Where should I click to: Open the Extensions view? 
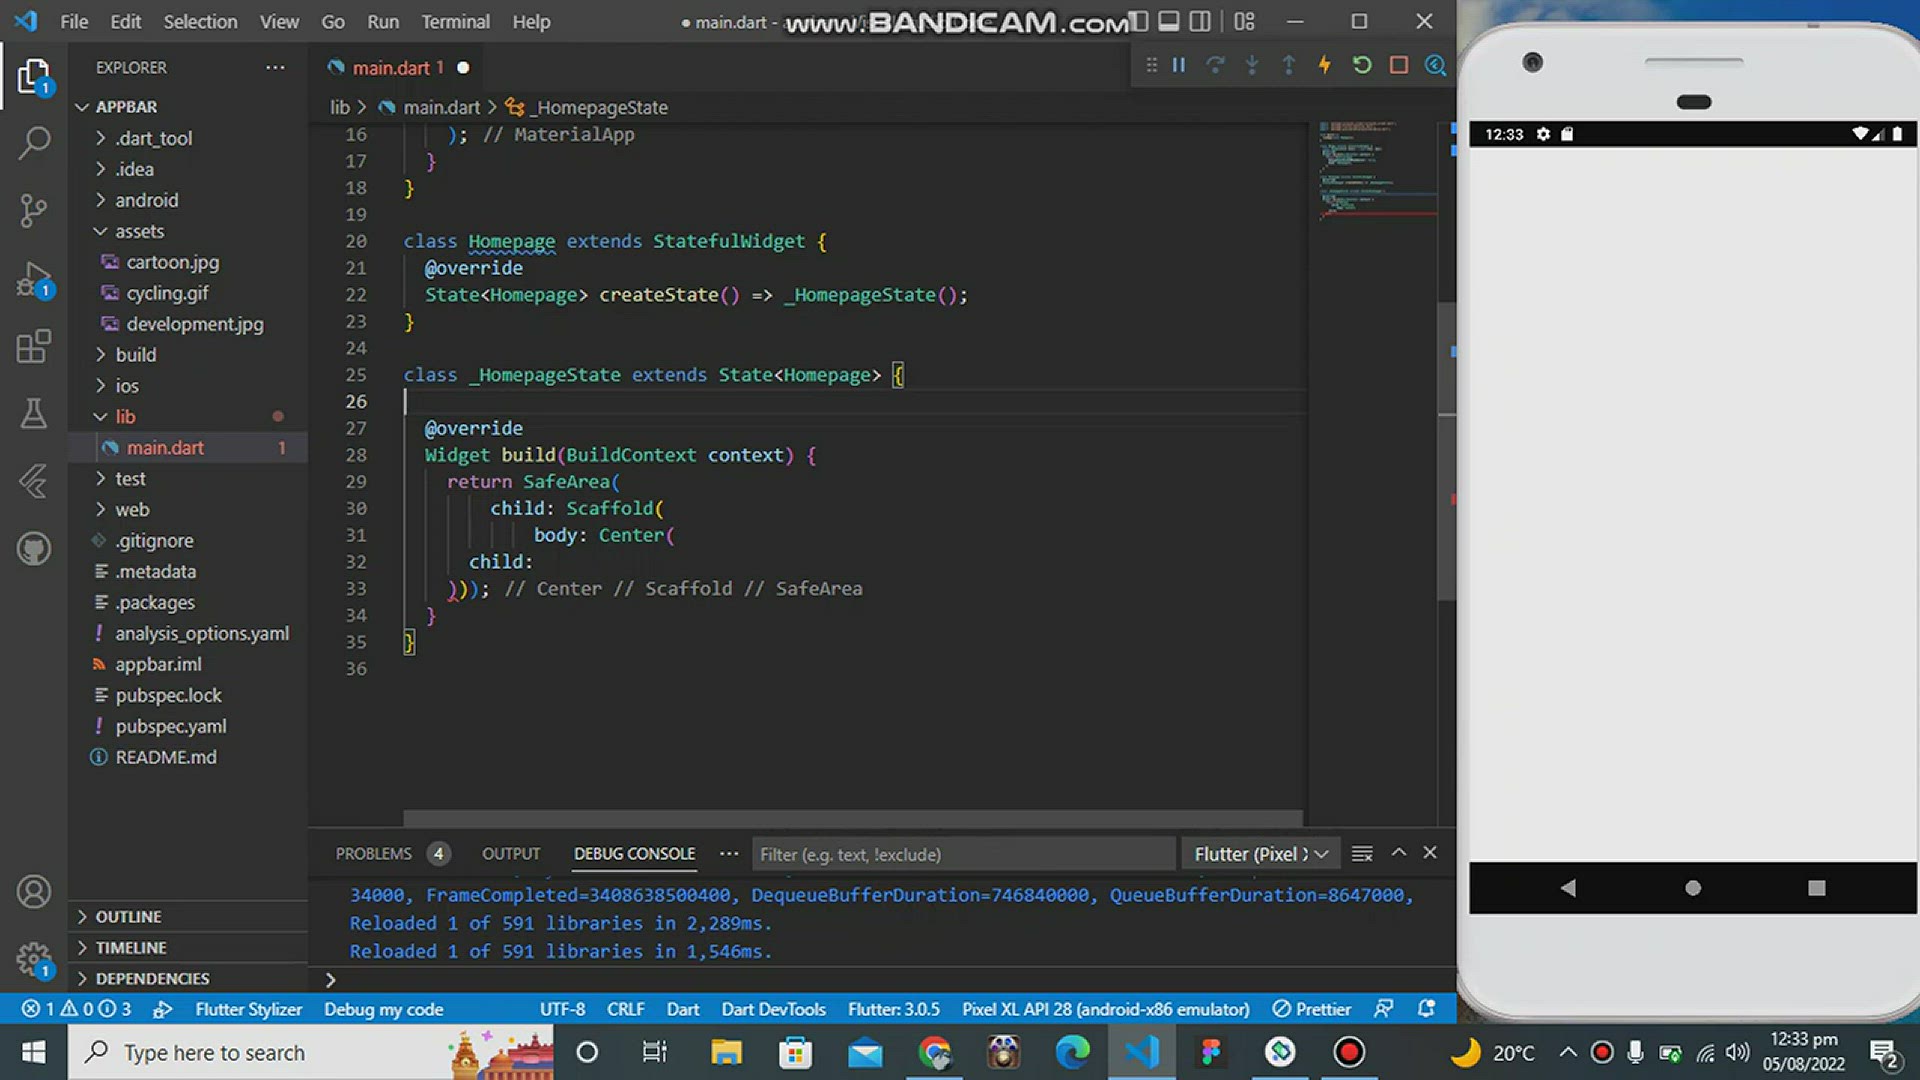click(x=34, y=346)
